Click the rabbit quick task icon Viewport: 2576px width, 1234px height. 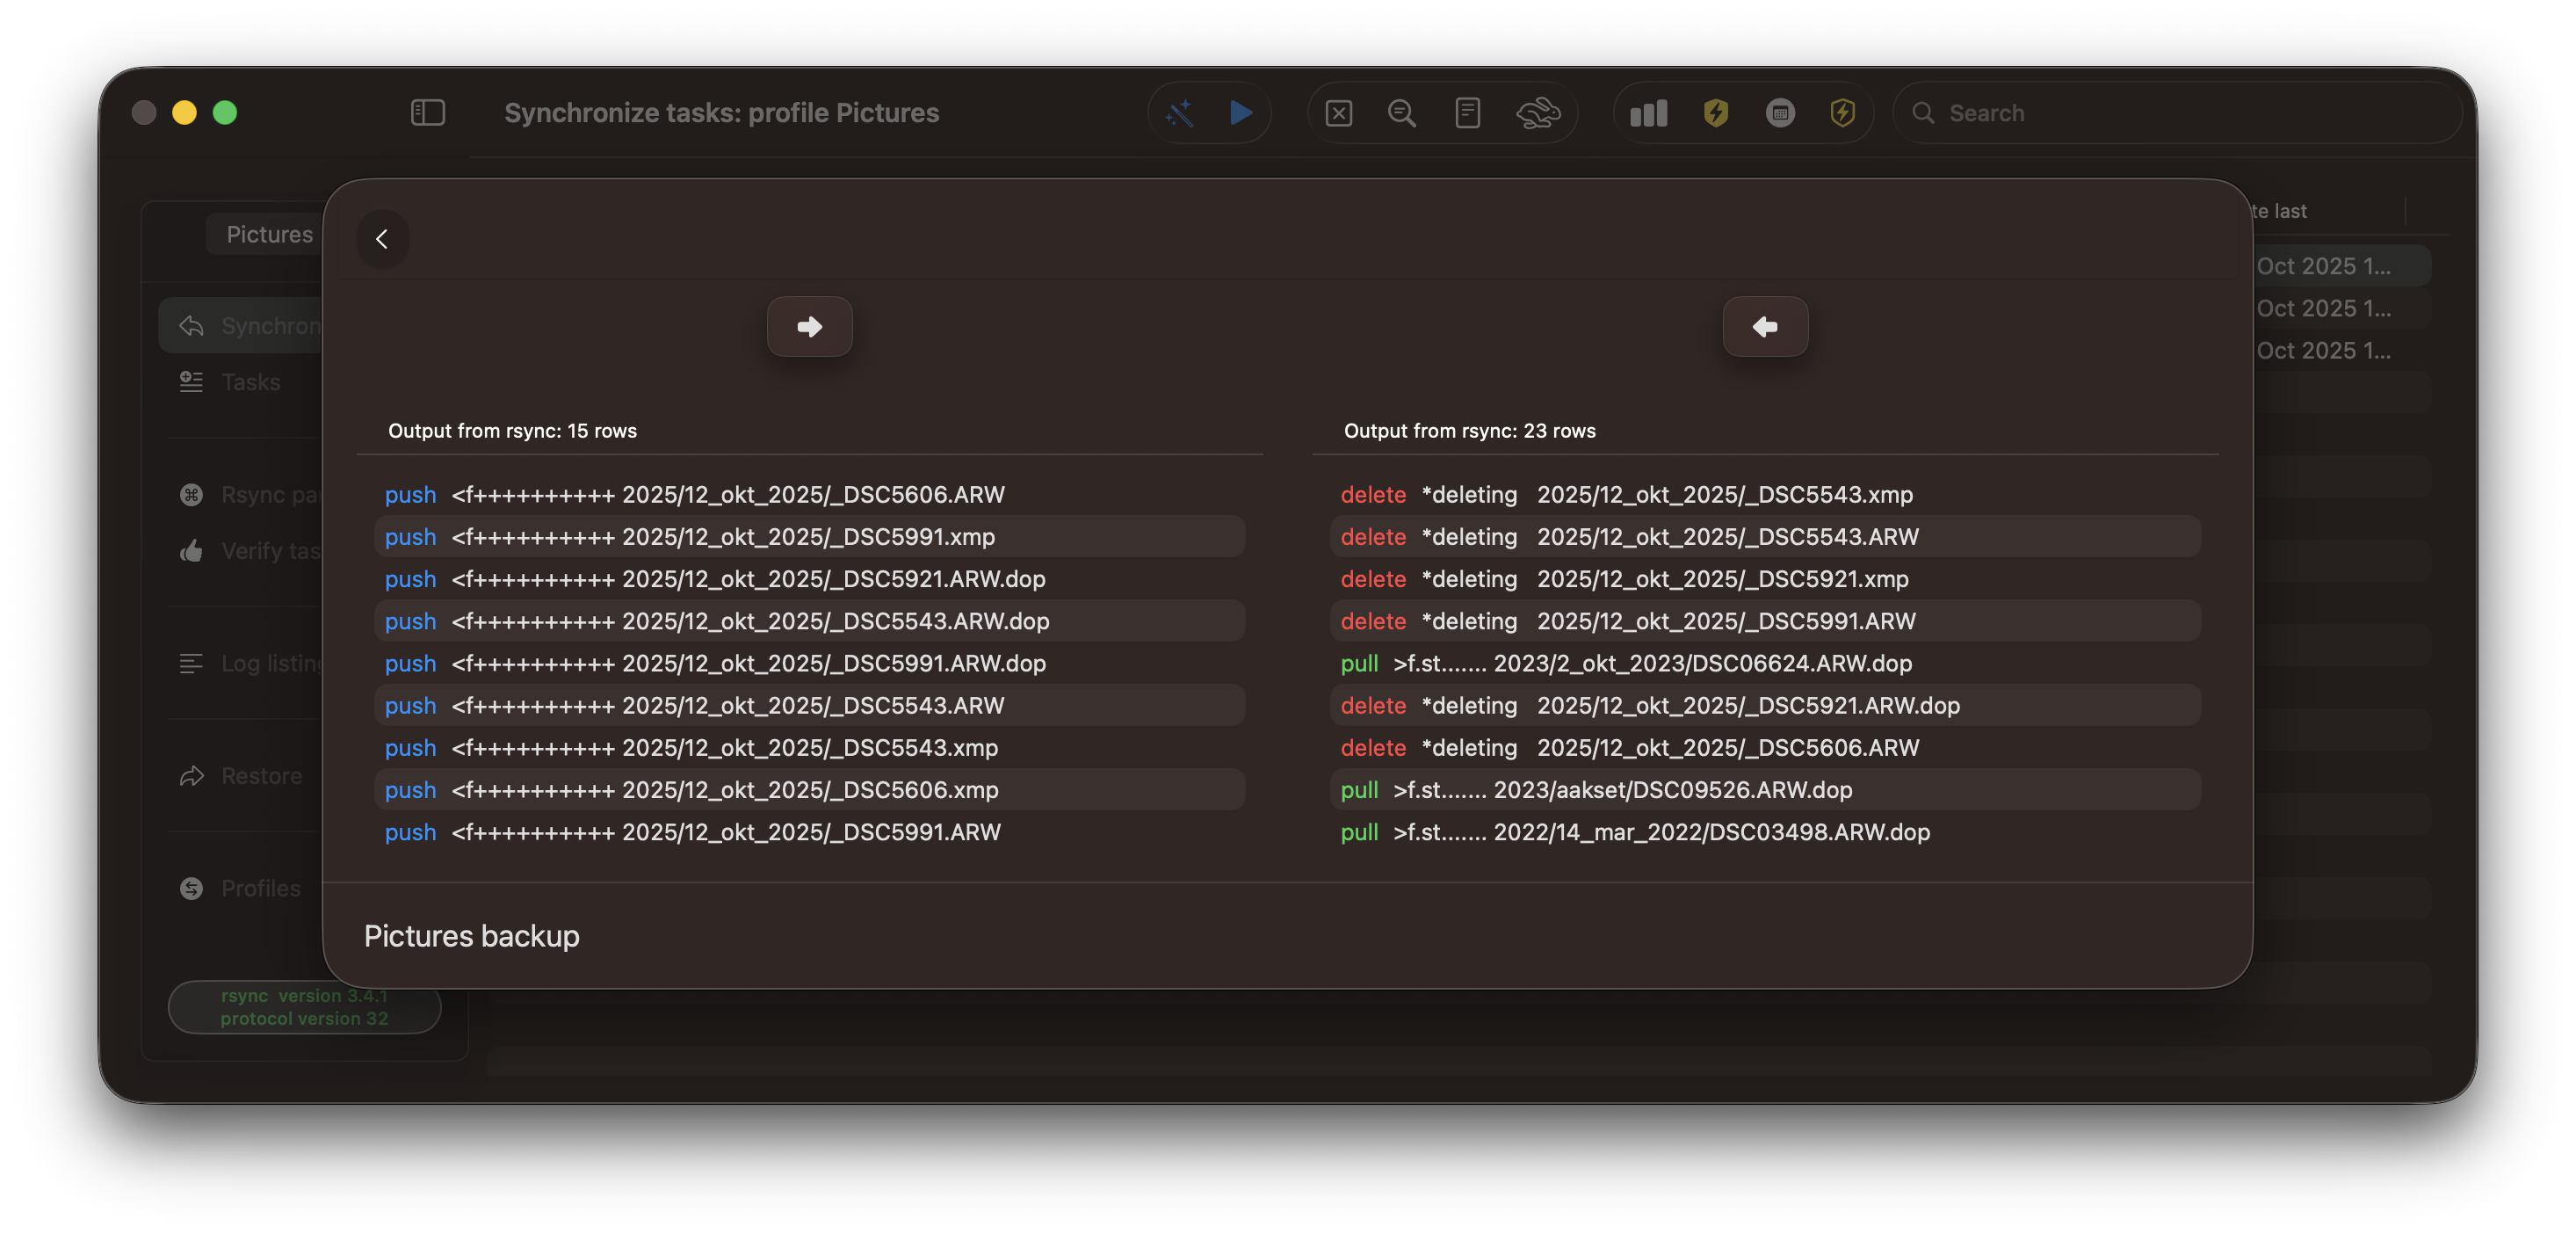[1537, 113]
